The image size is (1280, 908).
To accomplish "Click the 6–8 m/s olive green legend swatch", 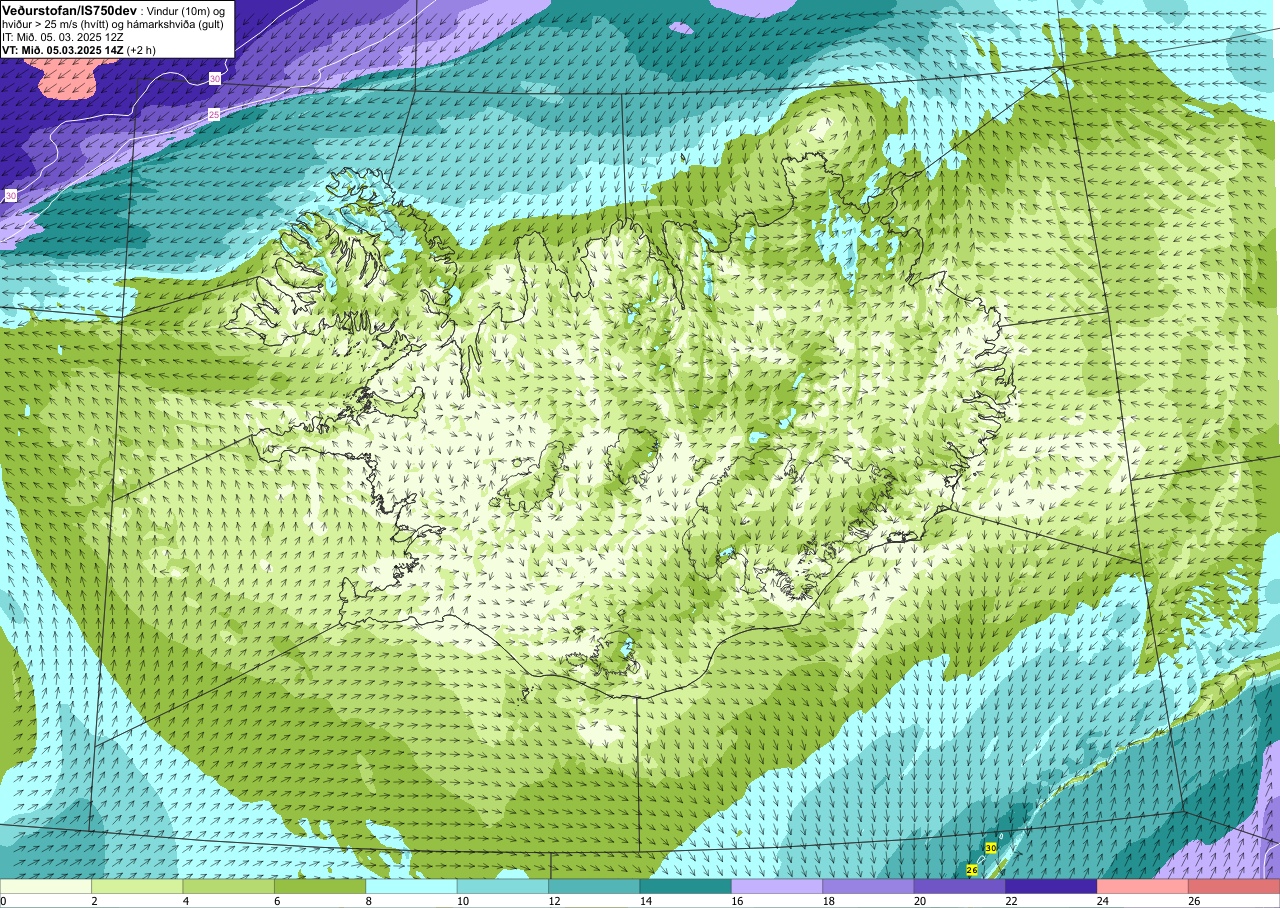I will 320,886.
